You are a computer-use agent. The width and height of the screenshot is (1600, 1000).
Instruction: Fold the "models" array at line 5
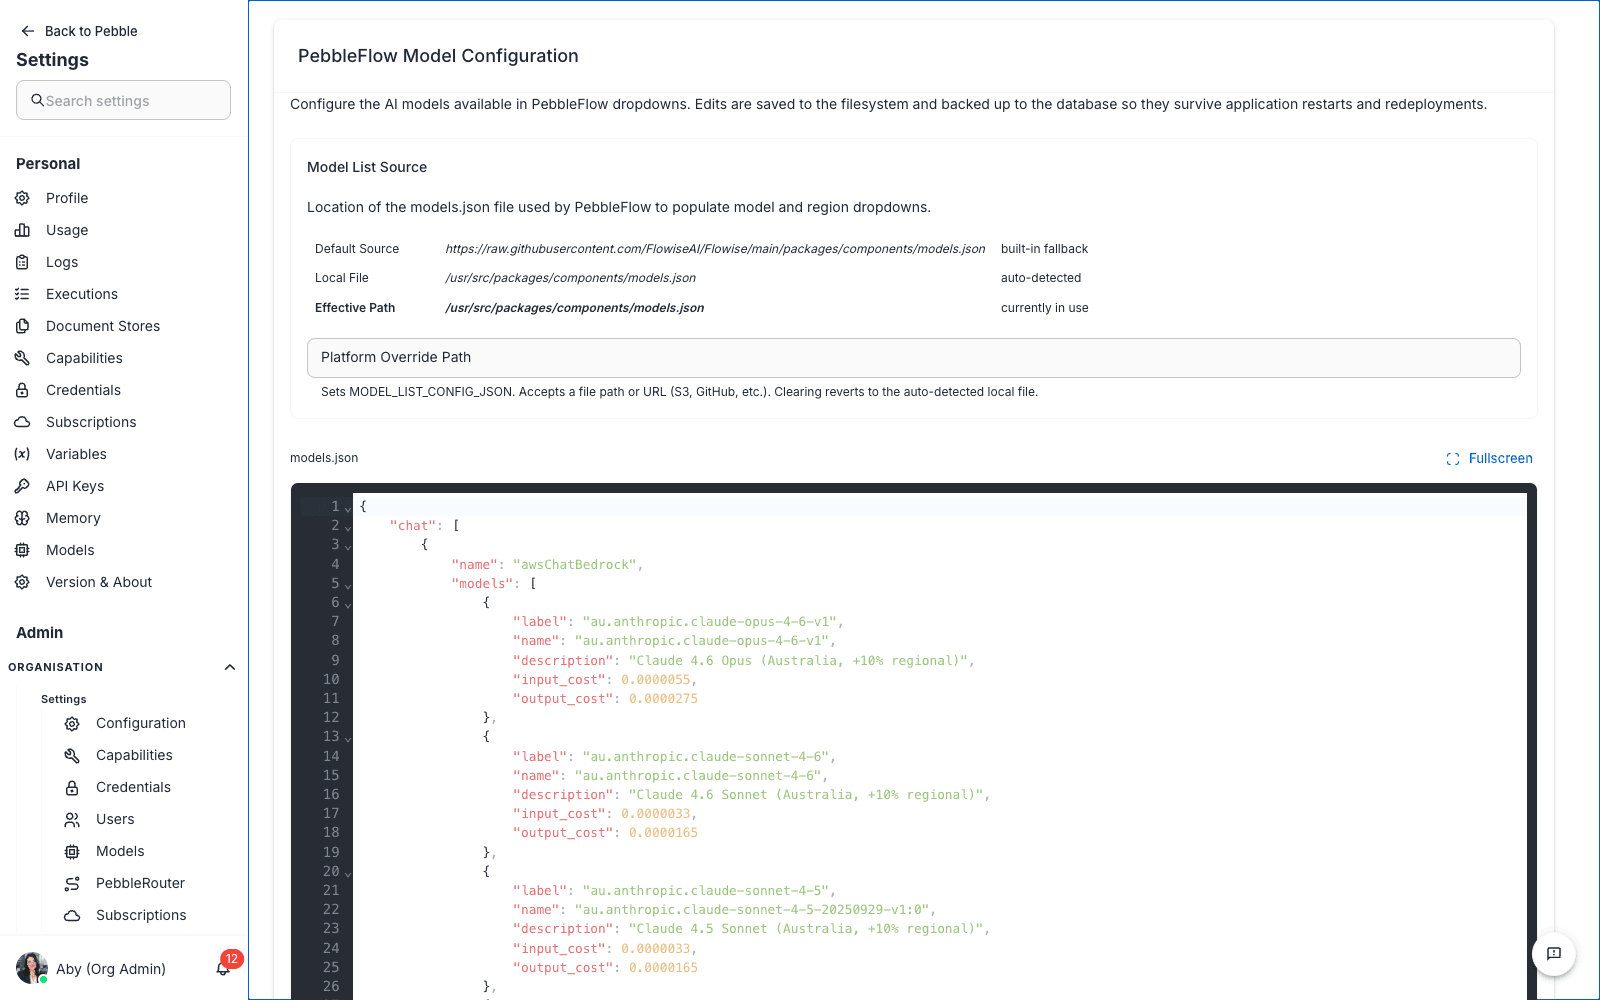(348, 585)
